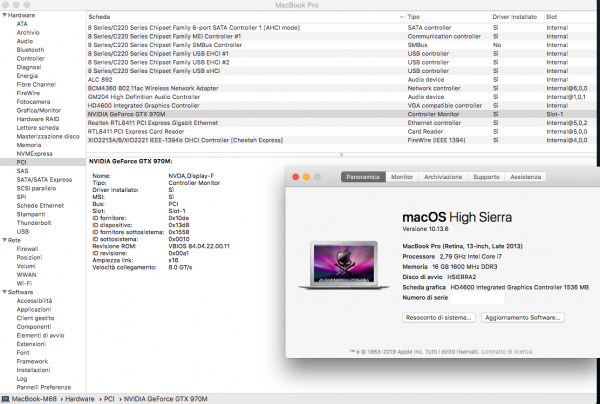This screenshot has height=404, width=600.
Task: Select the GM204 High Definition Audio Controller row
Action: [x=341, y=97]
